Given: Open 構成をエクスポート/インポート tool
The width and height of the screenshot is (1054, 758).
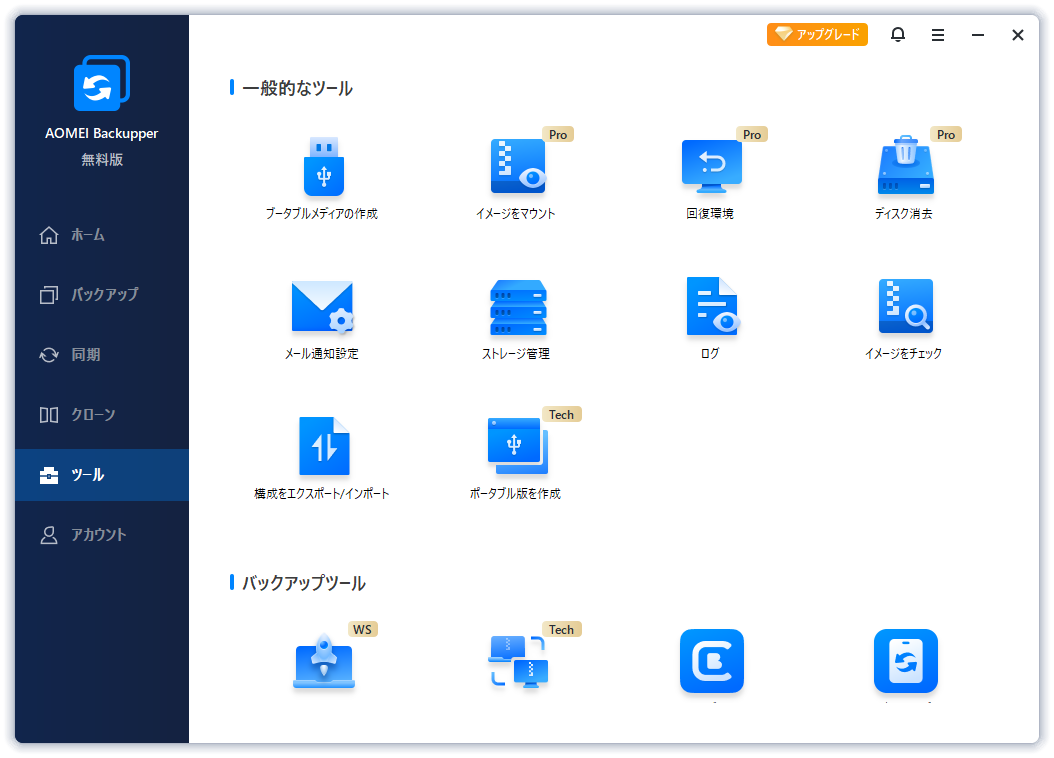Looking at the screenshot, I should click(x=324, y=446).
